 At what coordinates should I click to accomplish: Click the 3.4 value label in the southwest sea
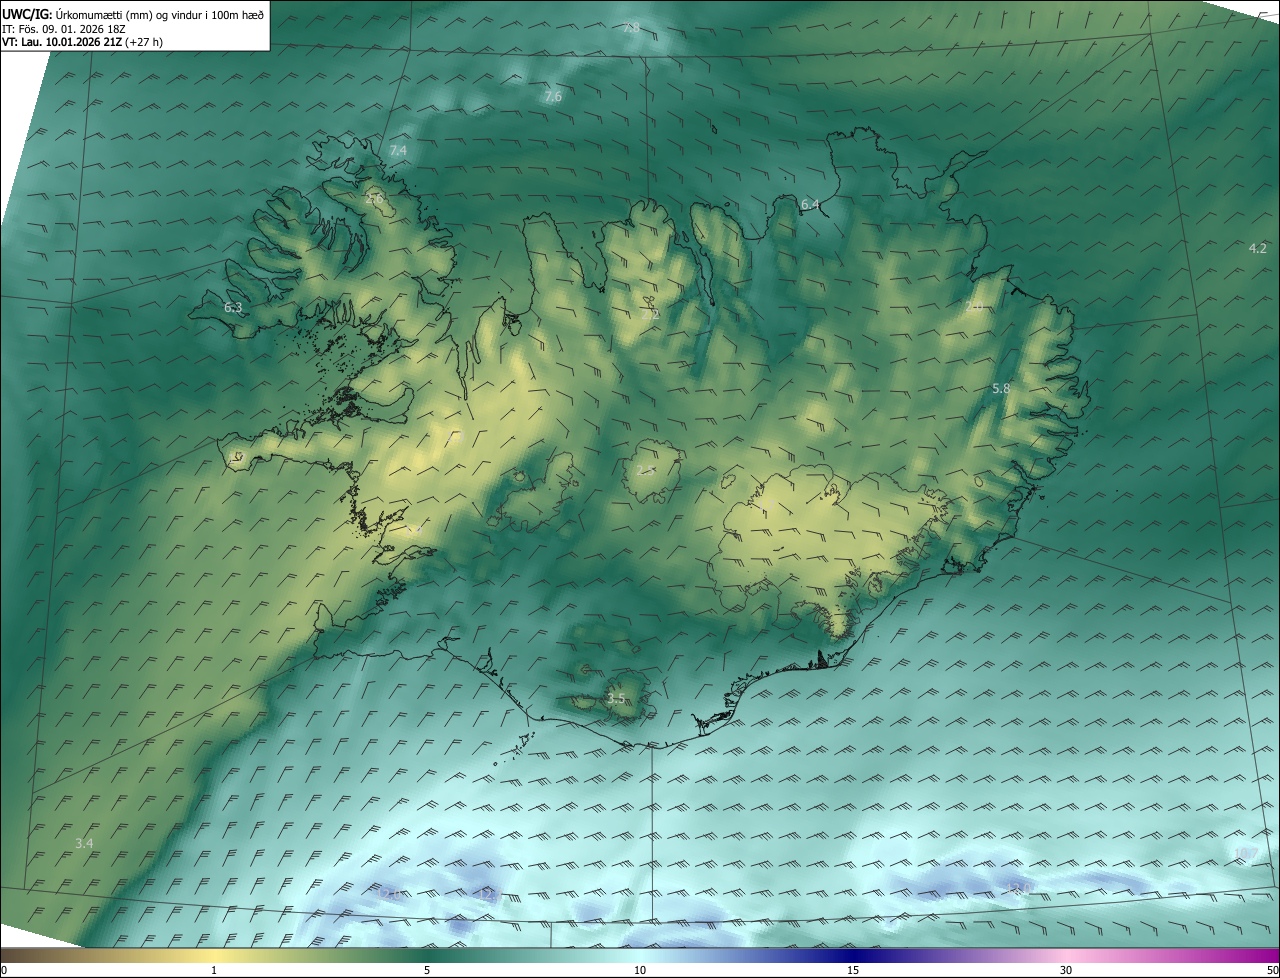[84, 843]
